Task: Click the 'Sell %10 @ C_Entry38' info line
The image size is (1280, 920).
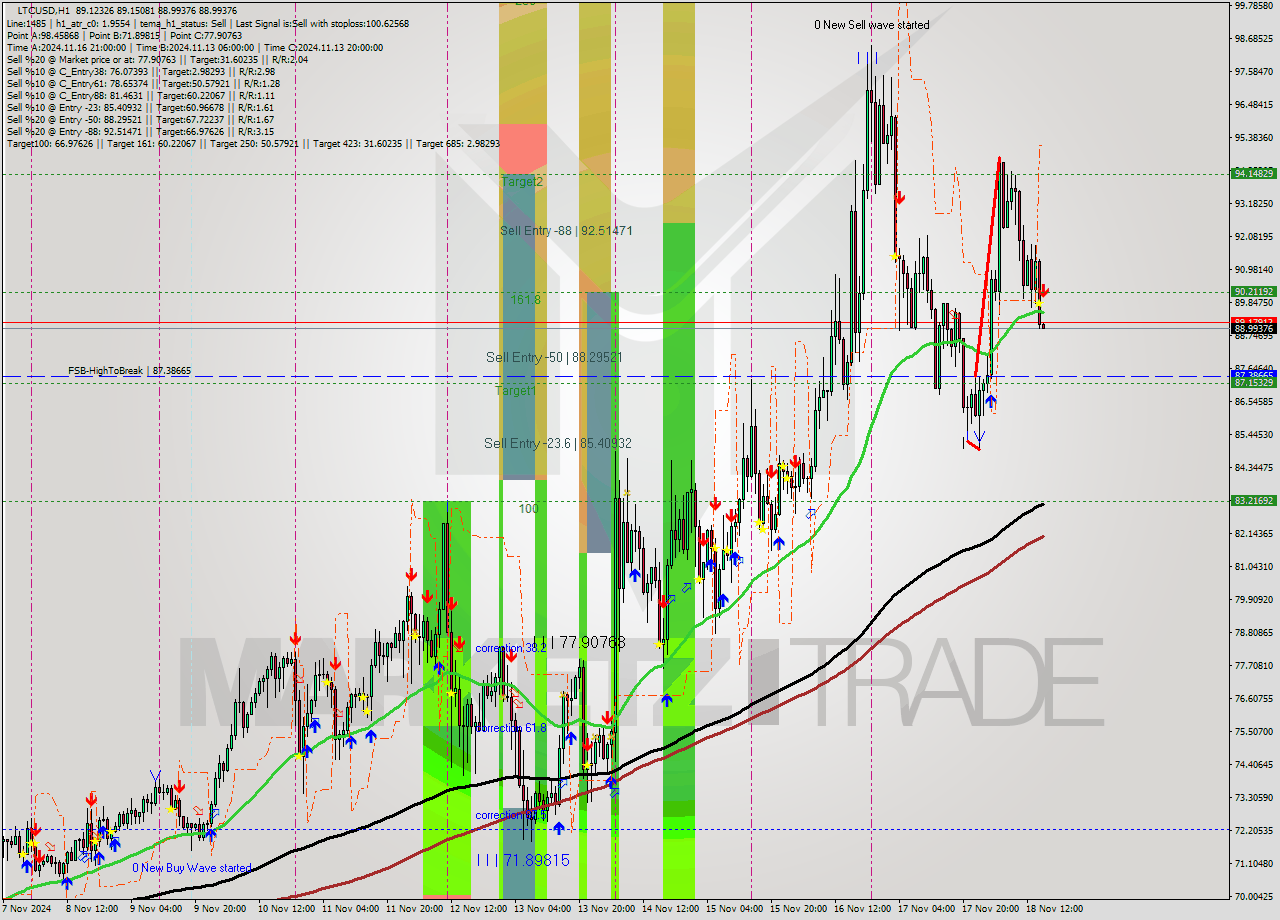Action: click(x=141, y=72)
